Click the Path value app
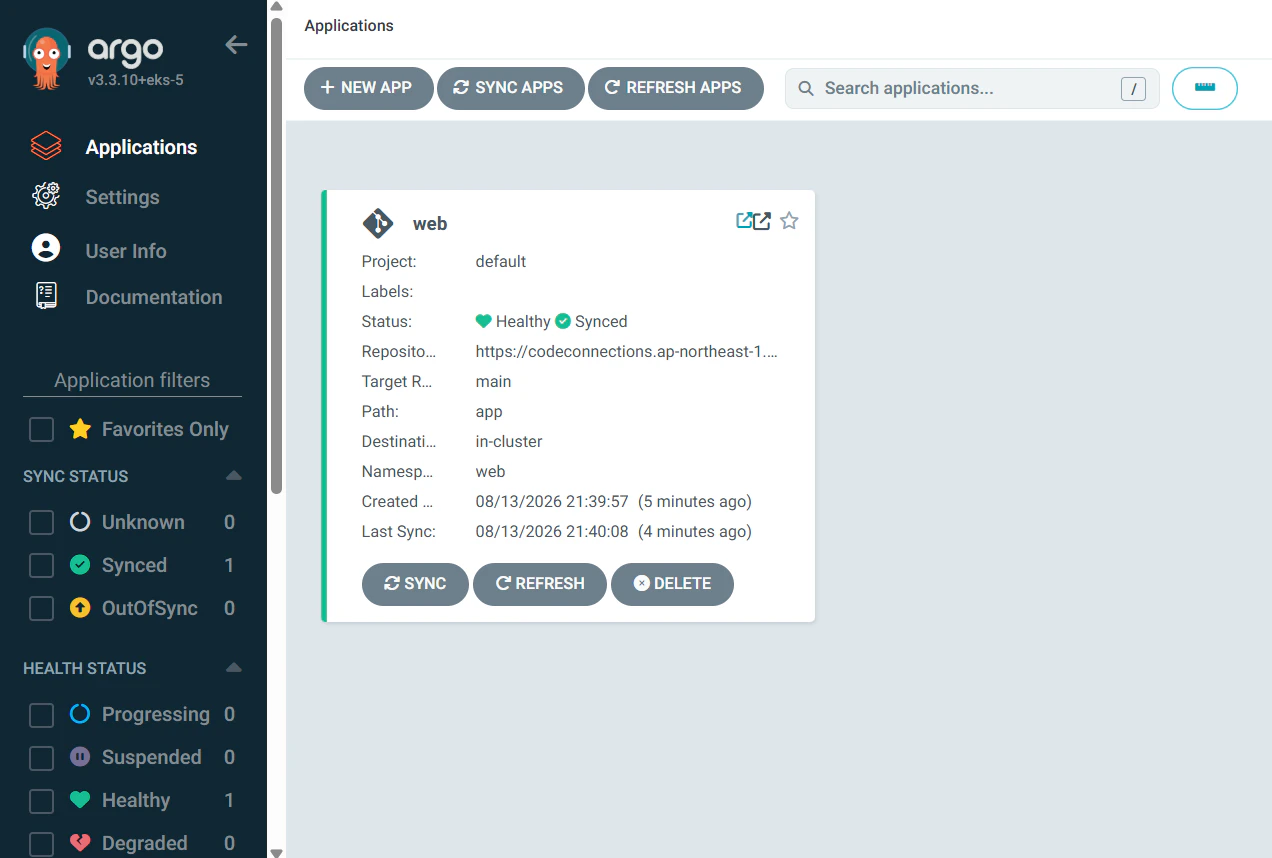 point(489,412)
